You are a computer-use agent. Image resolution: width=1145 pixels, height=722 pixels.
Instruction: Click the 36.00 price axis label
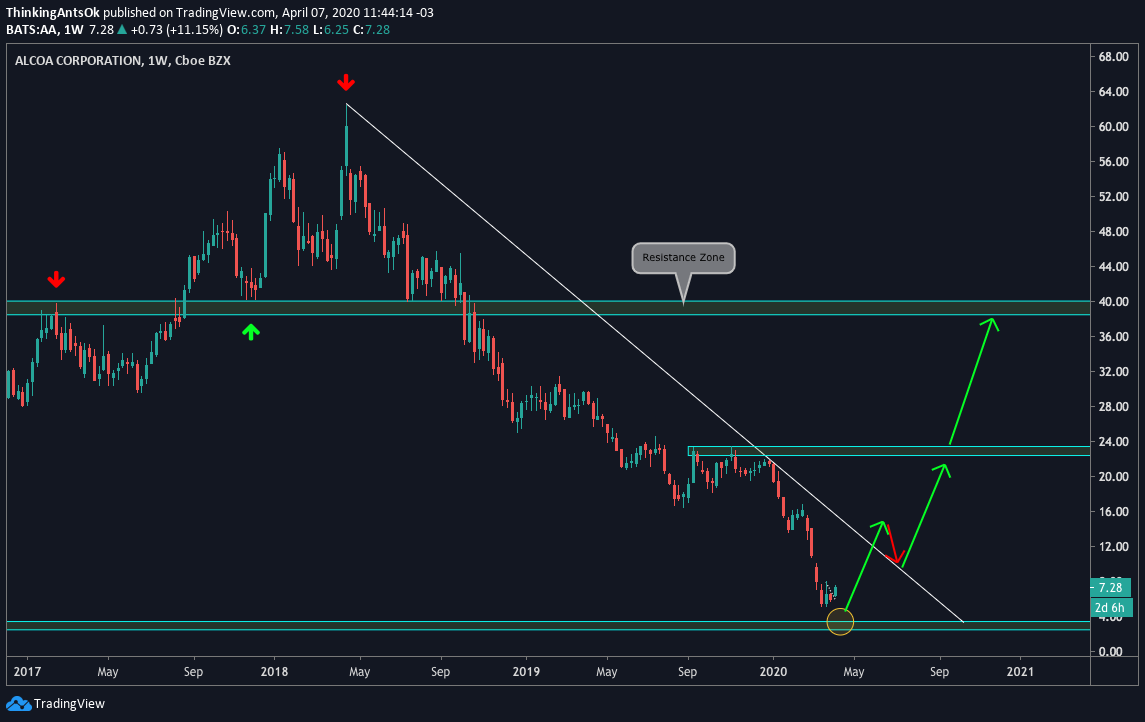pos(1114,337)
